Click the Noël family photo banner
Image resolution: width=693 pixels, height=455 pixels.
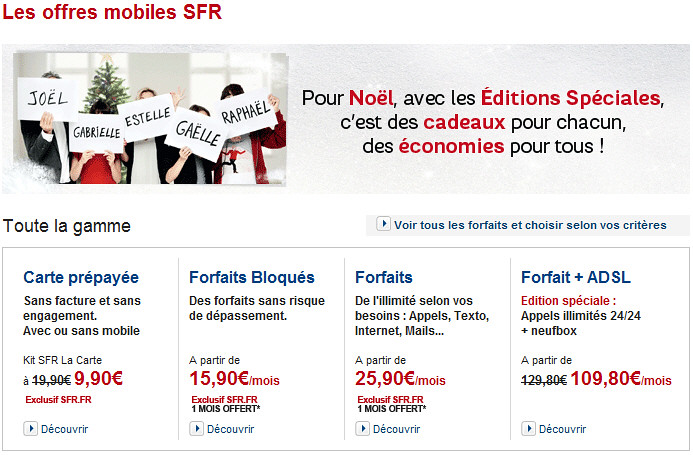tap(150, 118)
